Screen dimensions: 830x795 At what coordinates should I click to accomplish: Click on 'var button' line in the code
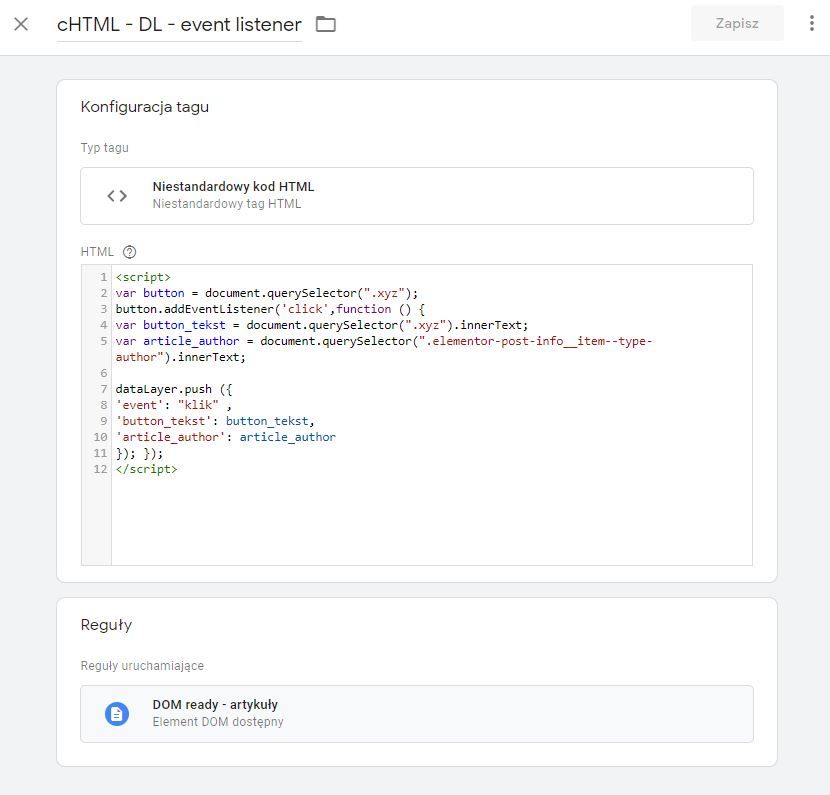click(x=267, y=293)
